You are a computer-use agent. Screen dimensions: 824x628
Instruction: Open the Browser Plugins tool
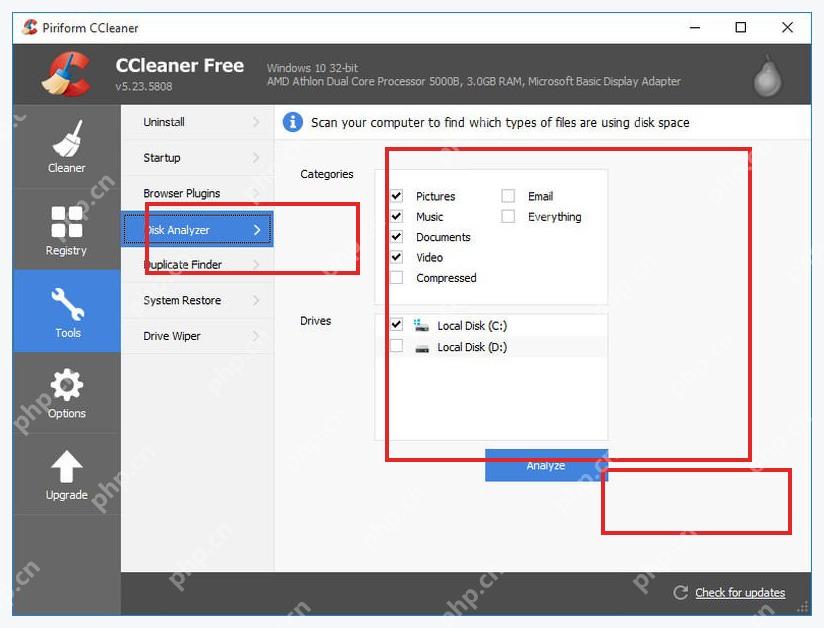(198, 193)
